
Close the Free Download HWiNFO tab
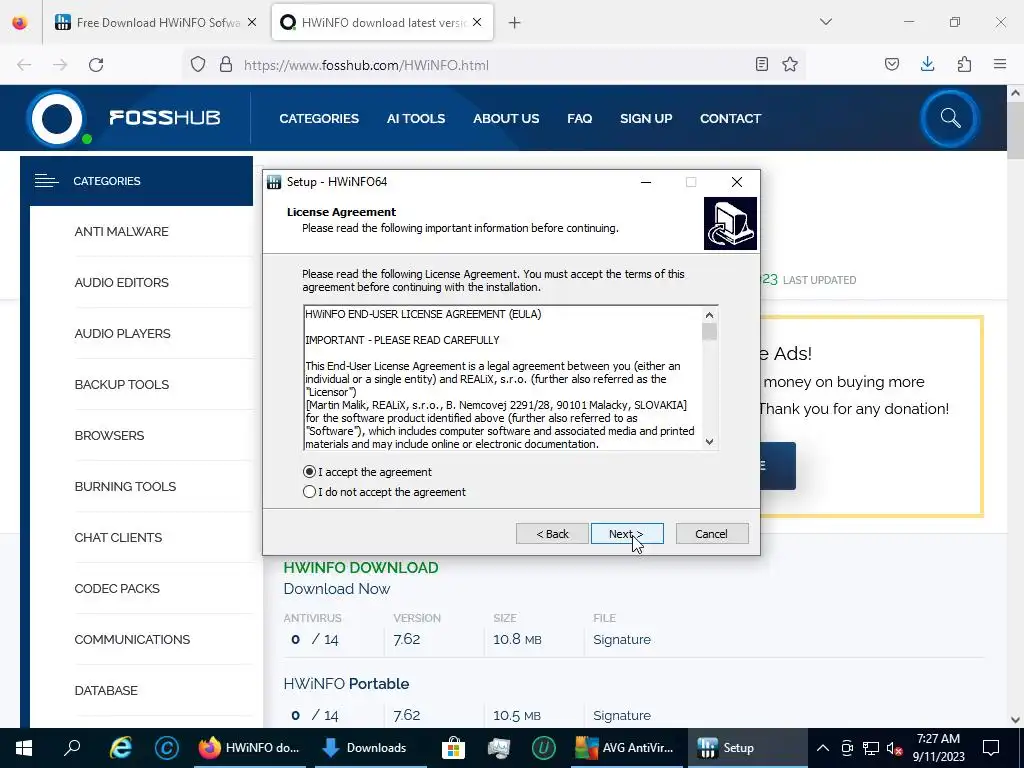pyautogui.click(x=252, y=22)
